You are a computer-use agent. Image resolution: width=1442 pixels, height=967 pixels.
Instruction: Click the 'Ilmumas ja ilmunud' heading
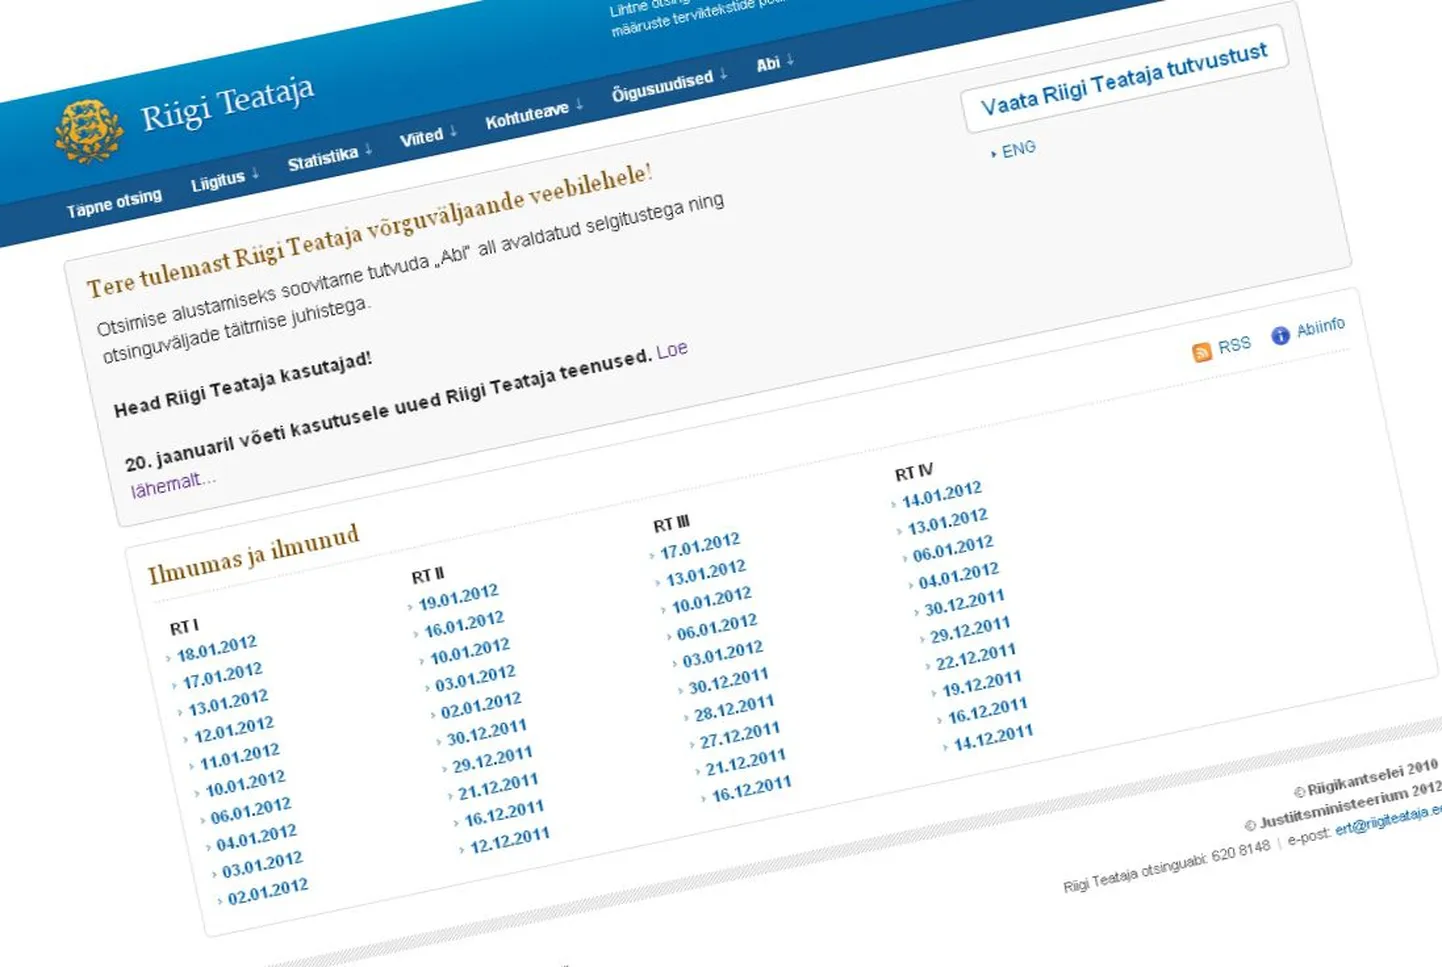[253, 555]
